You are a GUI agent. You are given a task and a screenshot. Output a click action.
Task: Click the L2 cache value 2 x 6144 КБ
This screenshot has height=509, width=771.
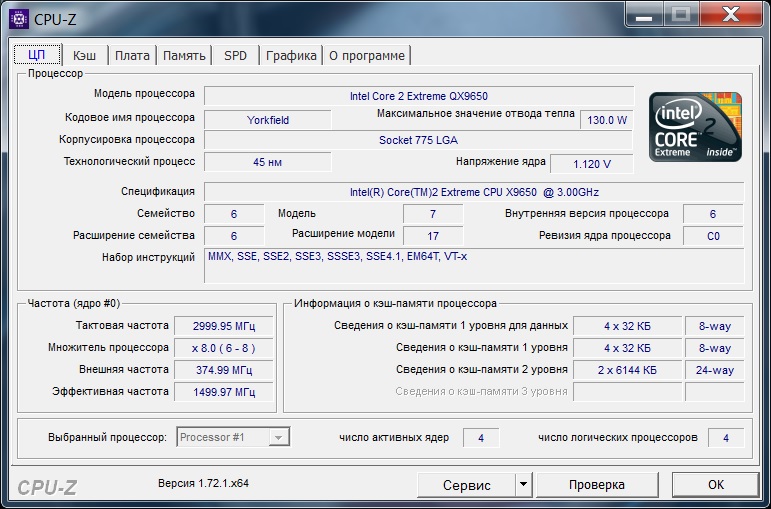[x=627, y=370]
